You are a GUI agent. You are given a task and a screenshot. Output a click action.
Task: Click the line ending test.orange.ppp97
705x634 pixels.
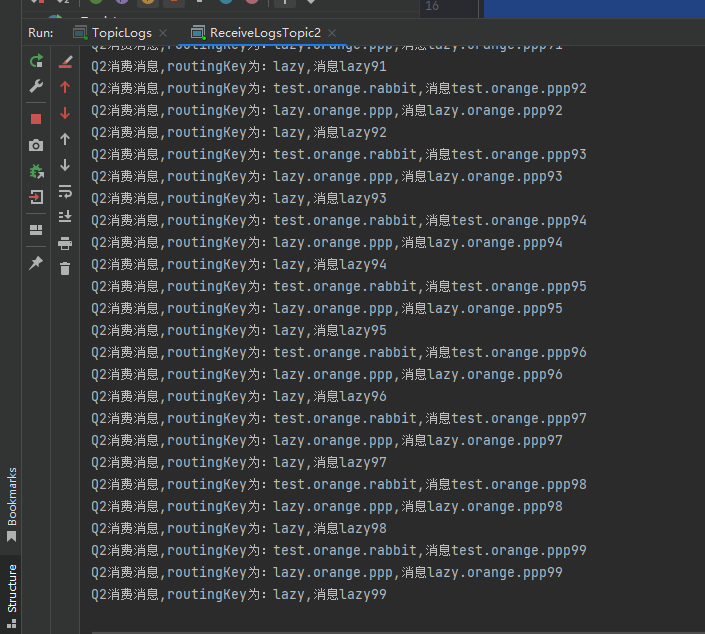(x=339, y=418)
